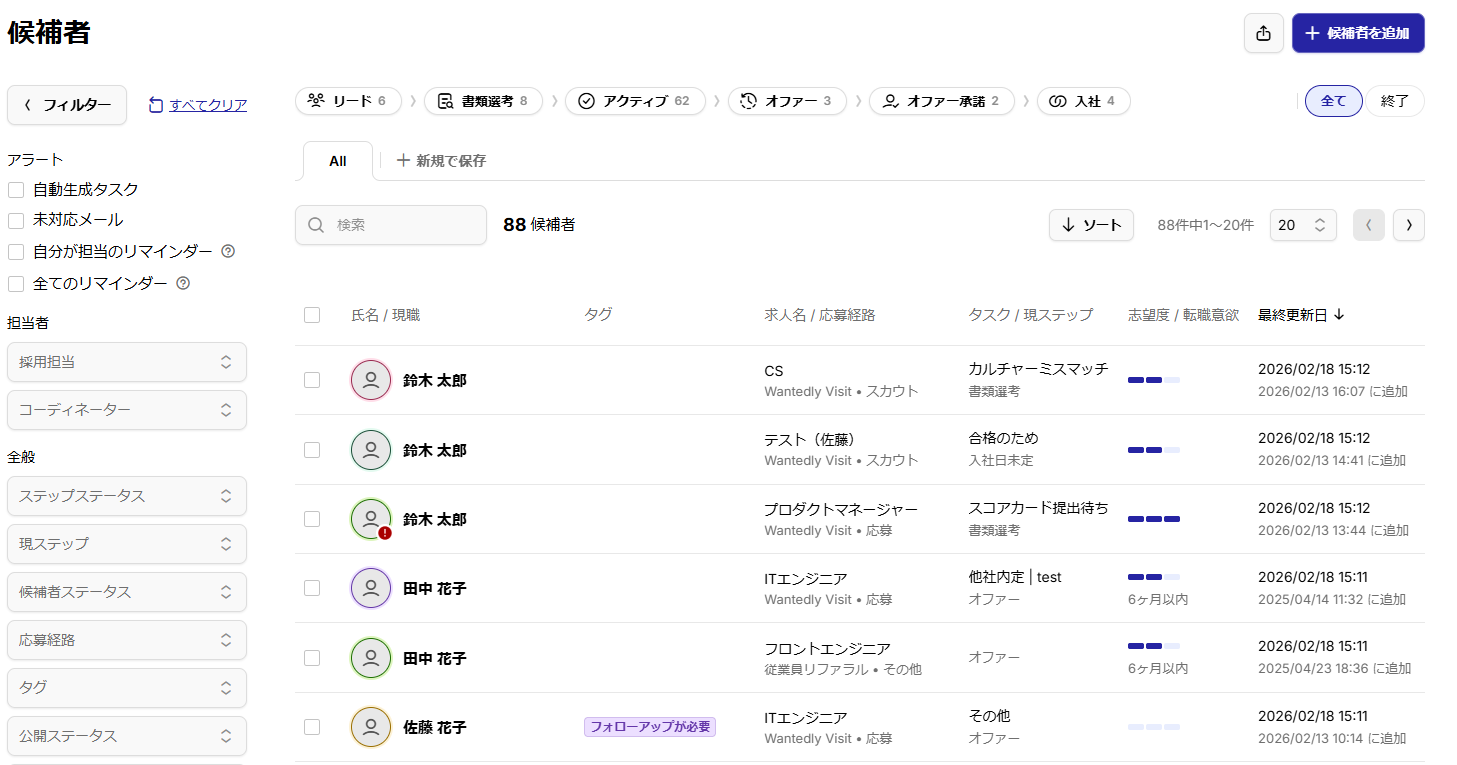
Task: Click the sort arrow next to 最終更新日
Action: [x=1339, y=315]
